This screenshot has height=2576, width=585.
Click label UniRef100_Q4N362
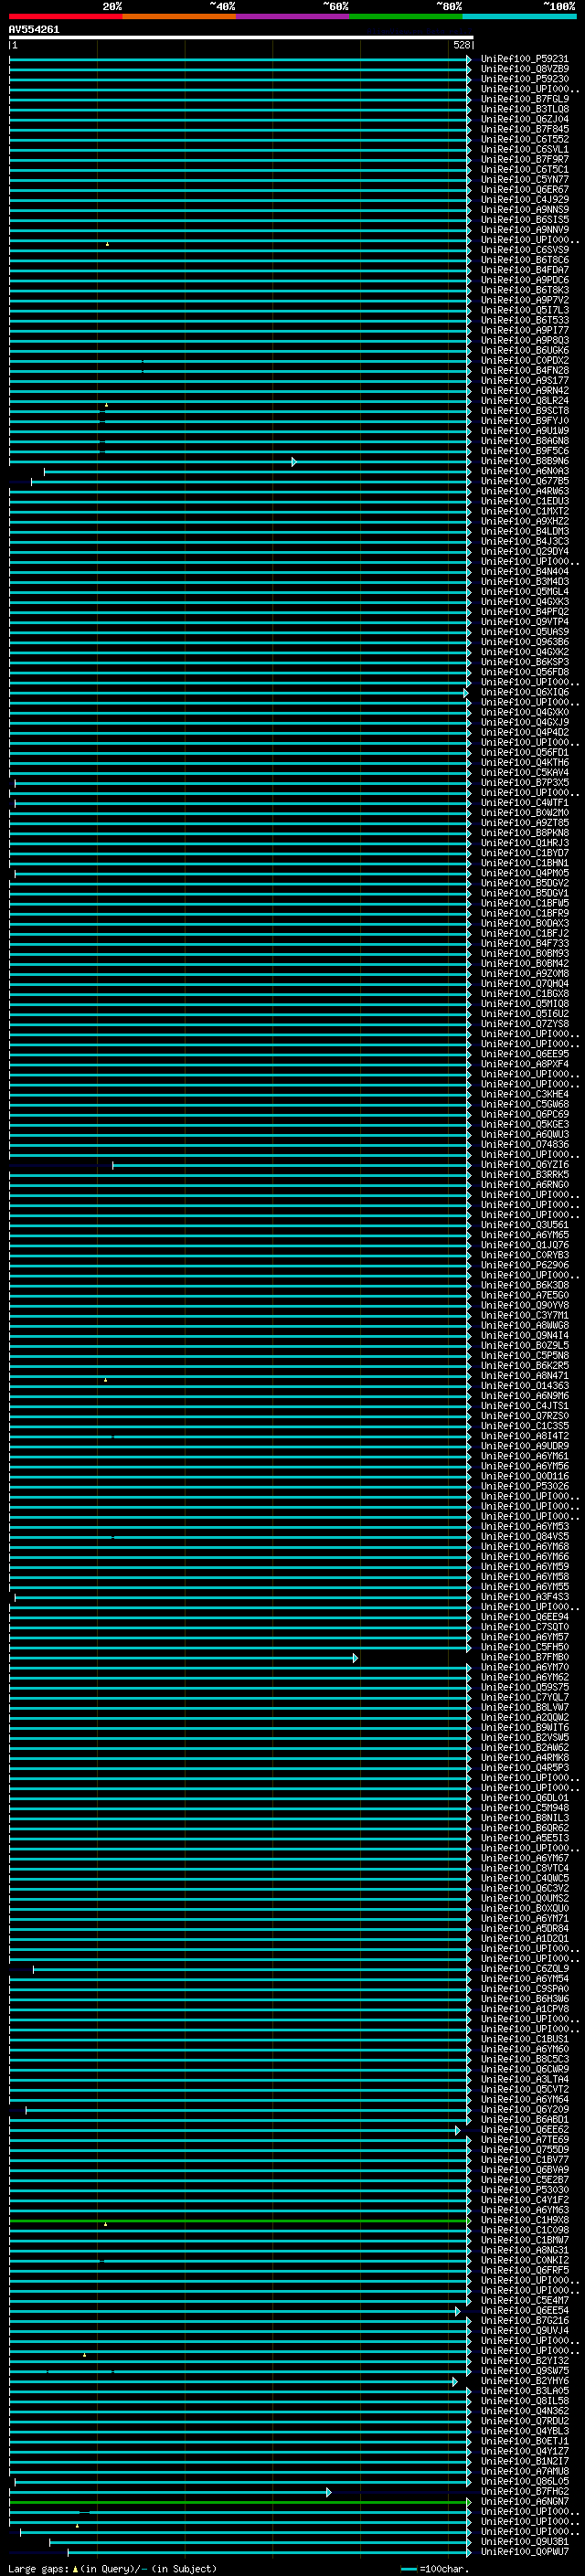pos(524,2411)
